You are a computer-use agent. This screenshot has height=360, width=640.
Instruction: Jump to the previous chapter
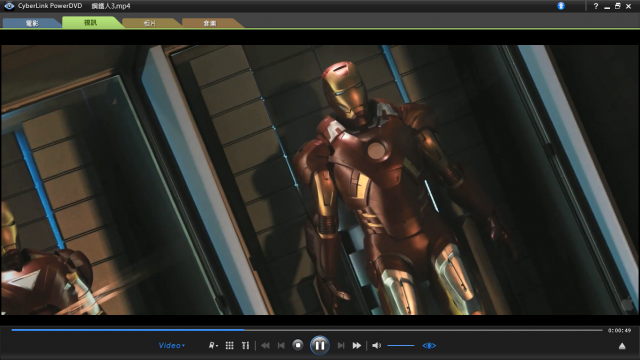coord(281,346)
